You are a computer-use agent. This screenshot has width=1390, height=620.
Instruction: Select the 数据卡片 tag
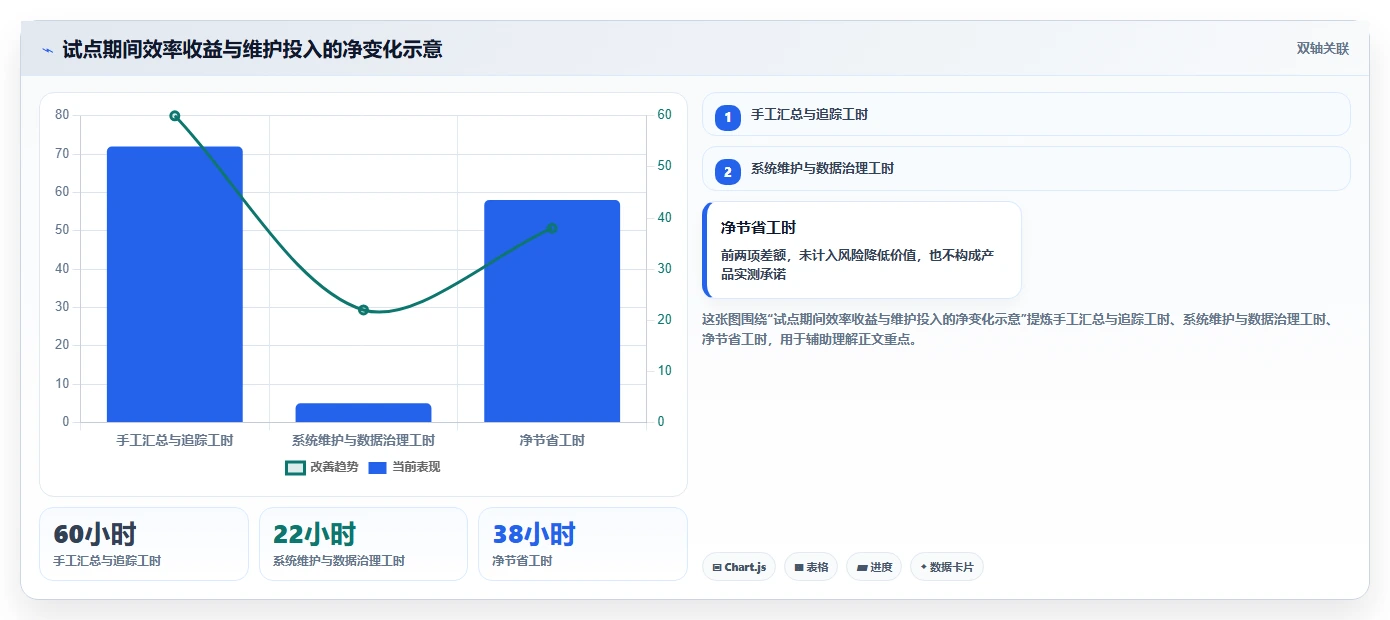pos(947,567)
